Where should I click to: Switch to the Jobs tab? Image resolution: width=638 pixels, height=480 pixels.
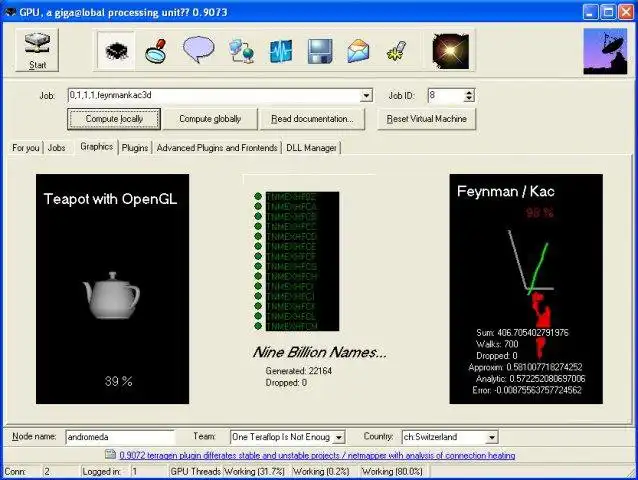point(57,148)
